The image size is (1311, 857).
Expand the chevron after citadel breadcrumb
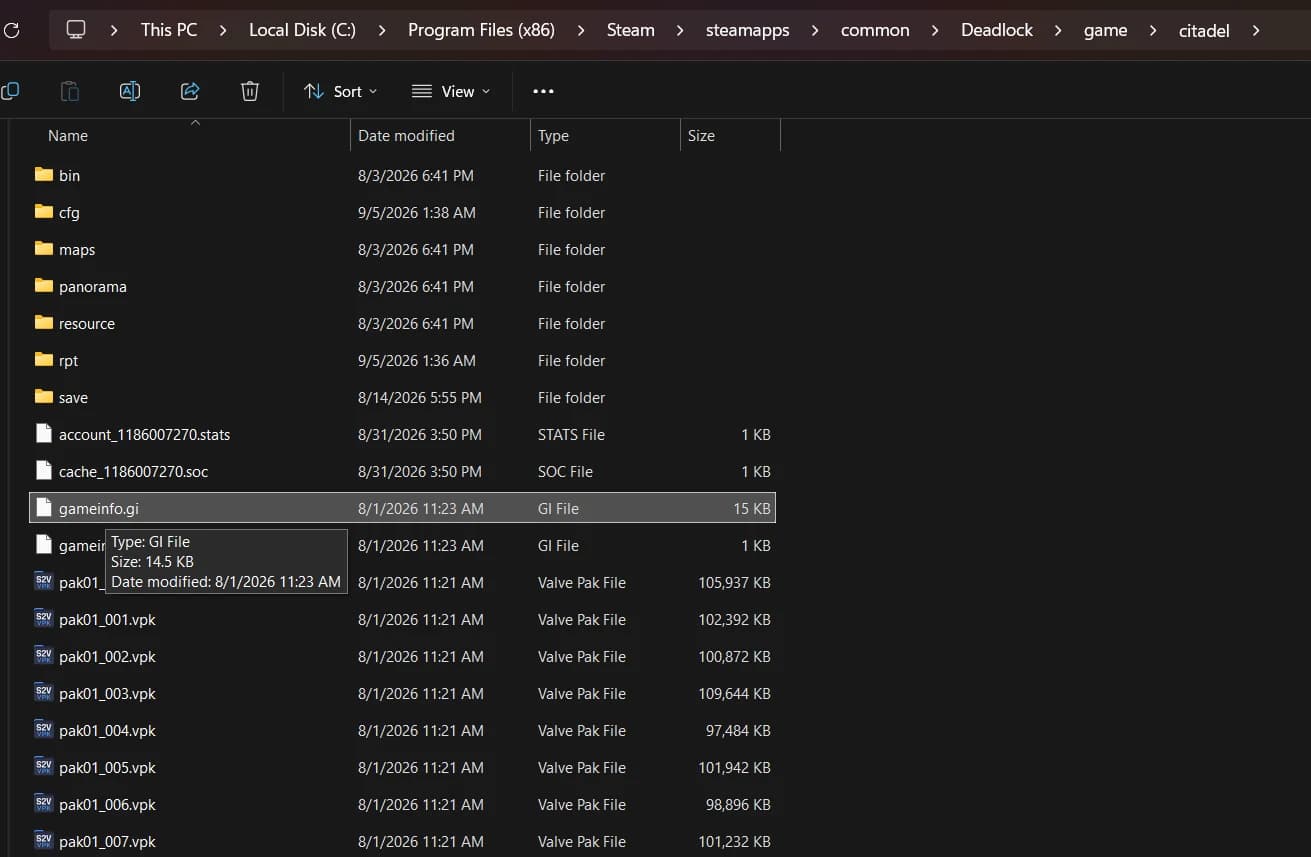tap(1256, 30)
